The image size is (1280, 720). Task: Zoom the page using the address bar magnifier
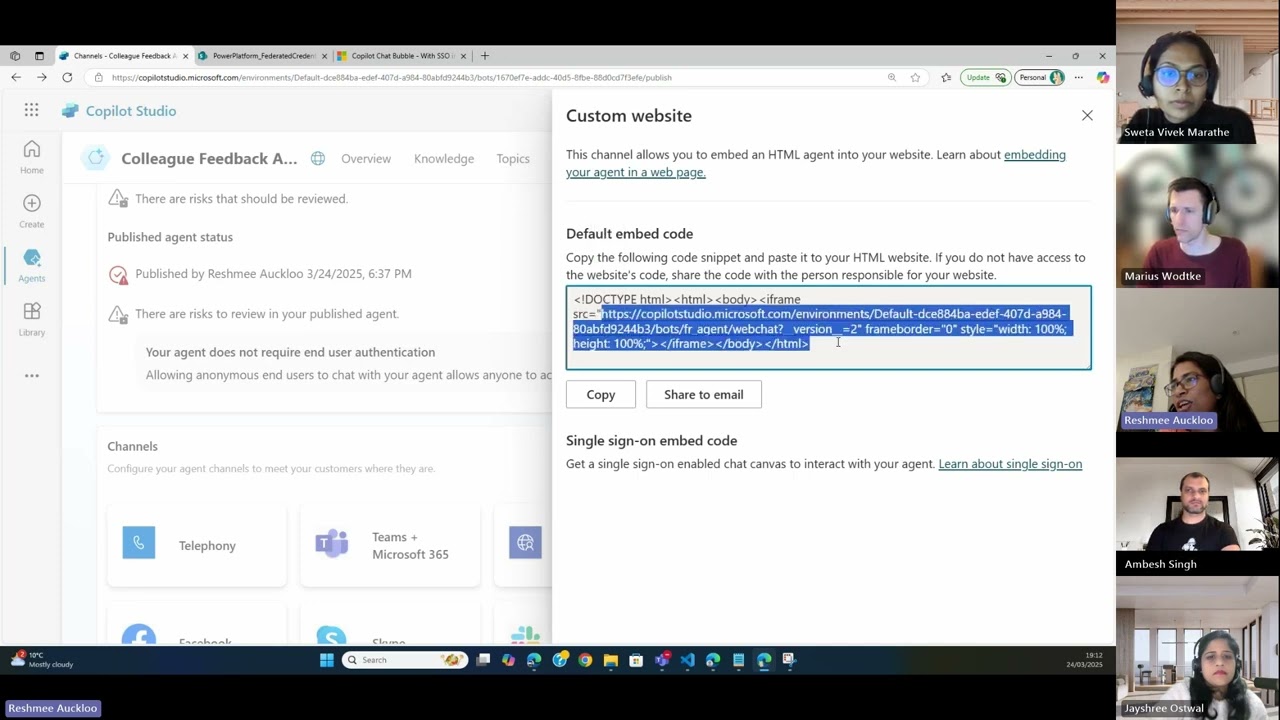click(x=892, y=77)
